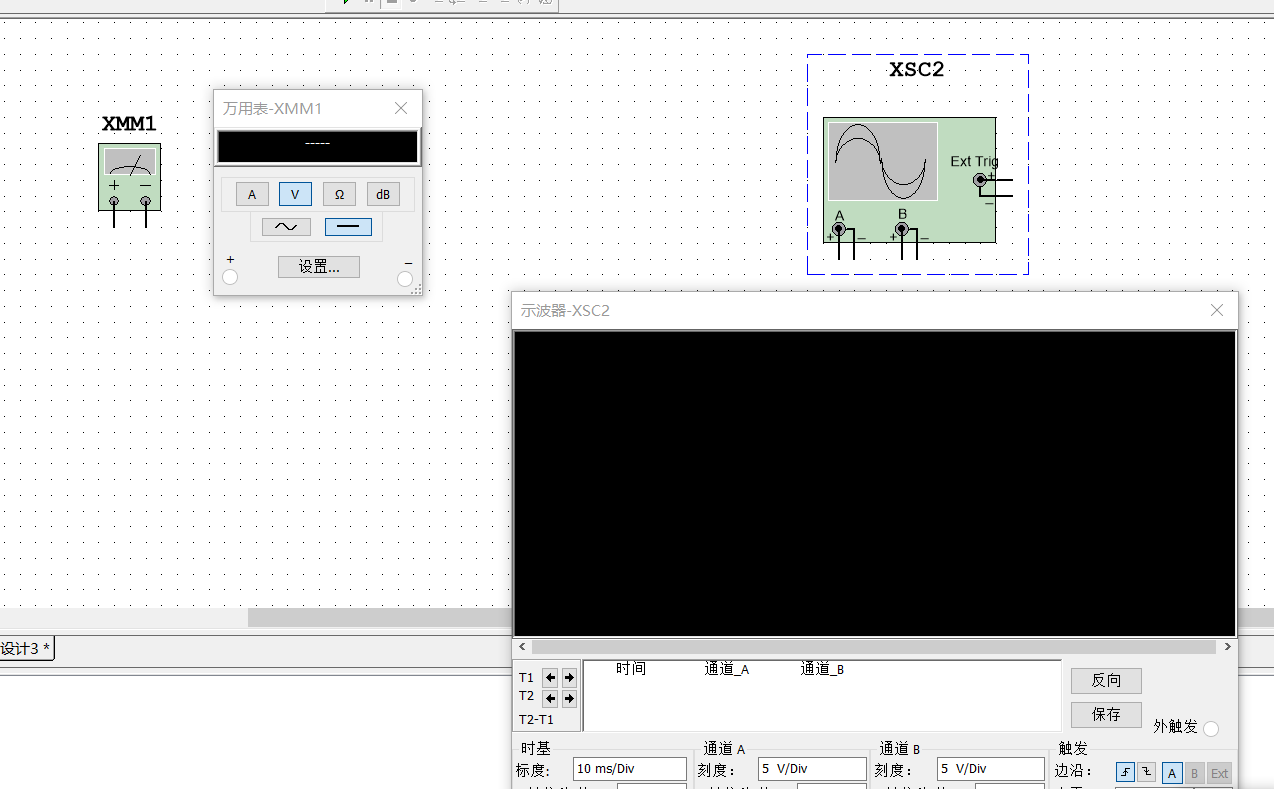Set trigger source to channel B

click(1194, 773)
